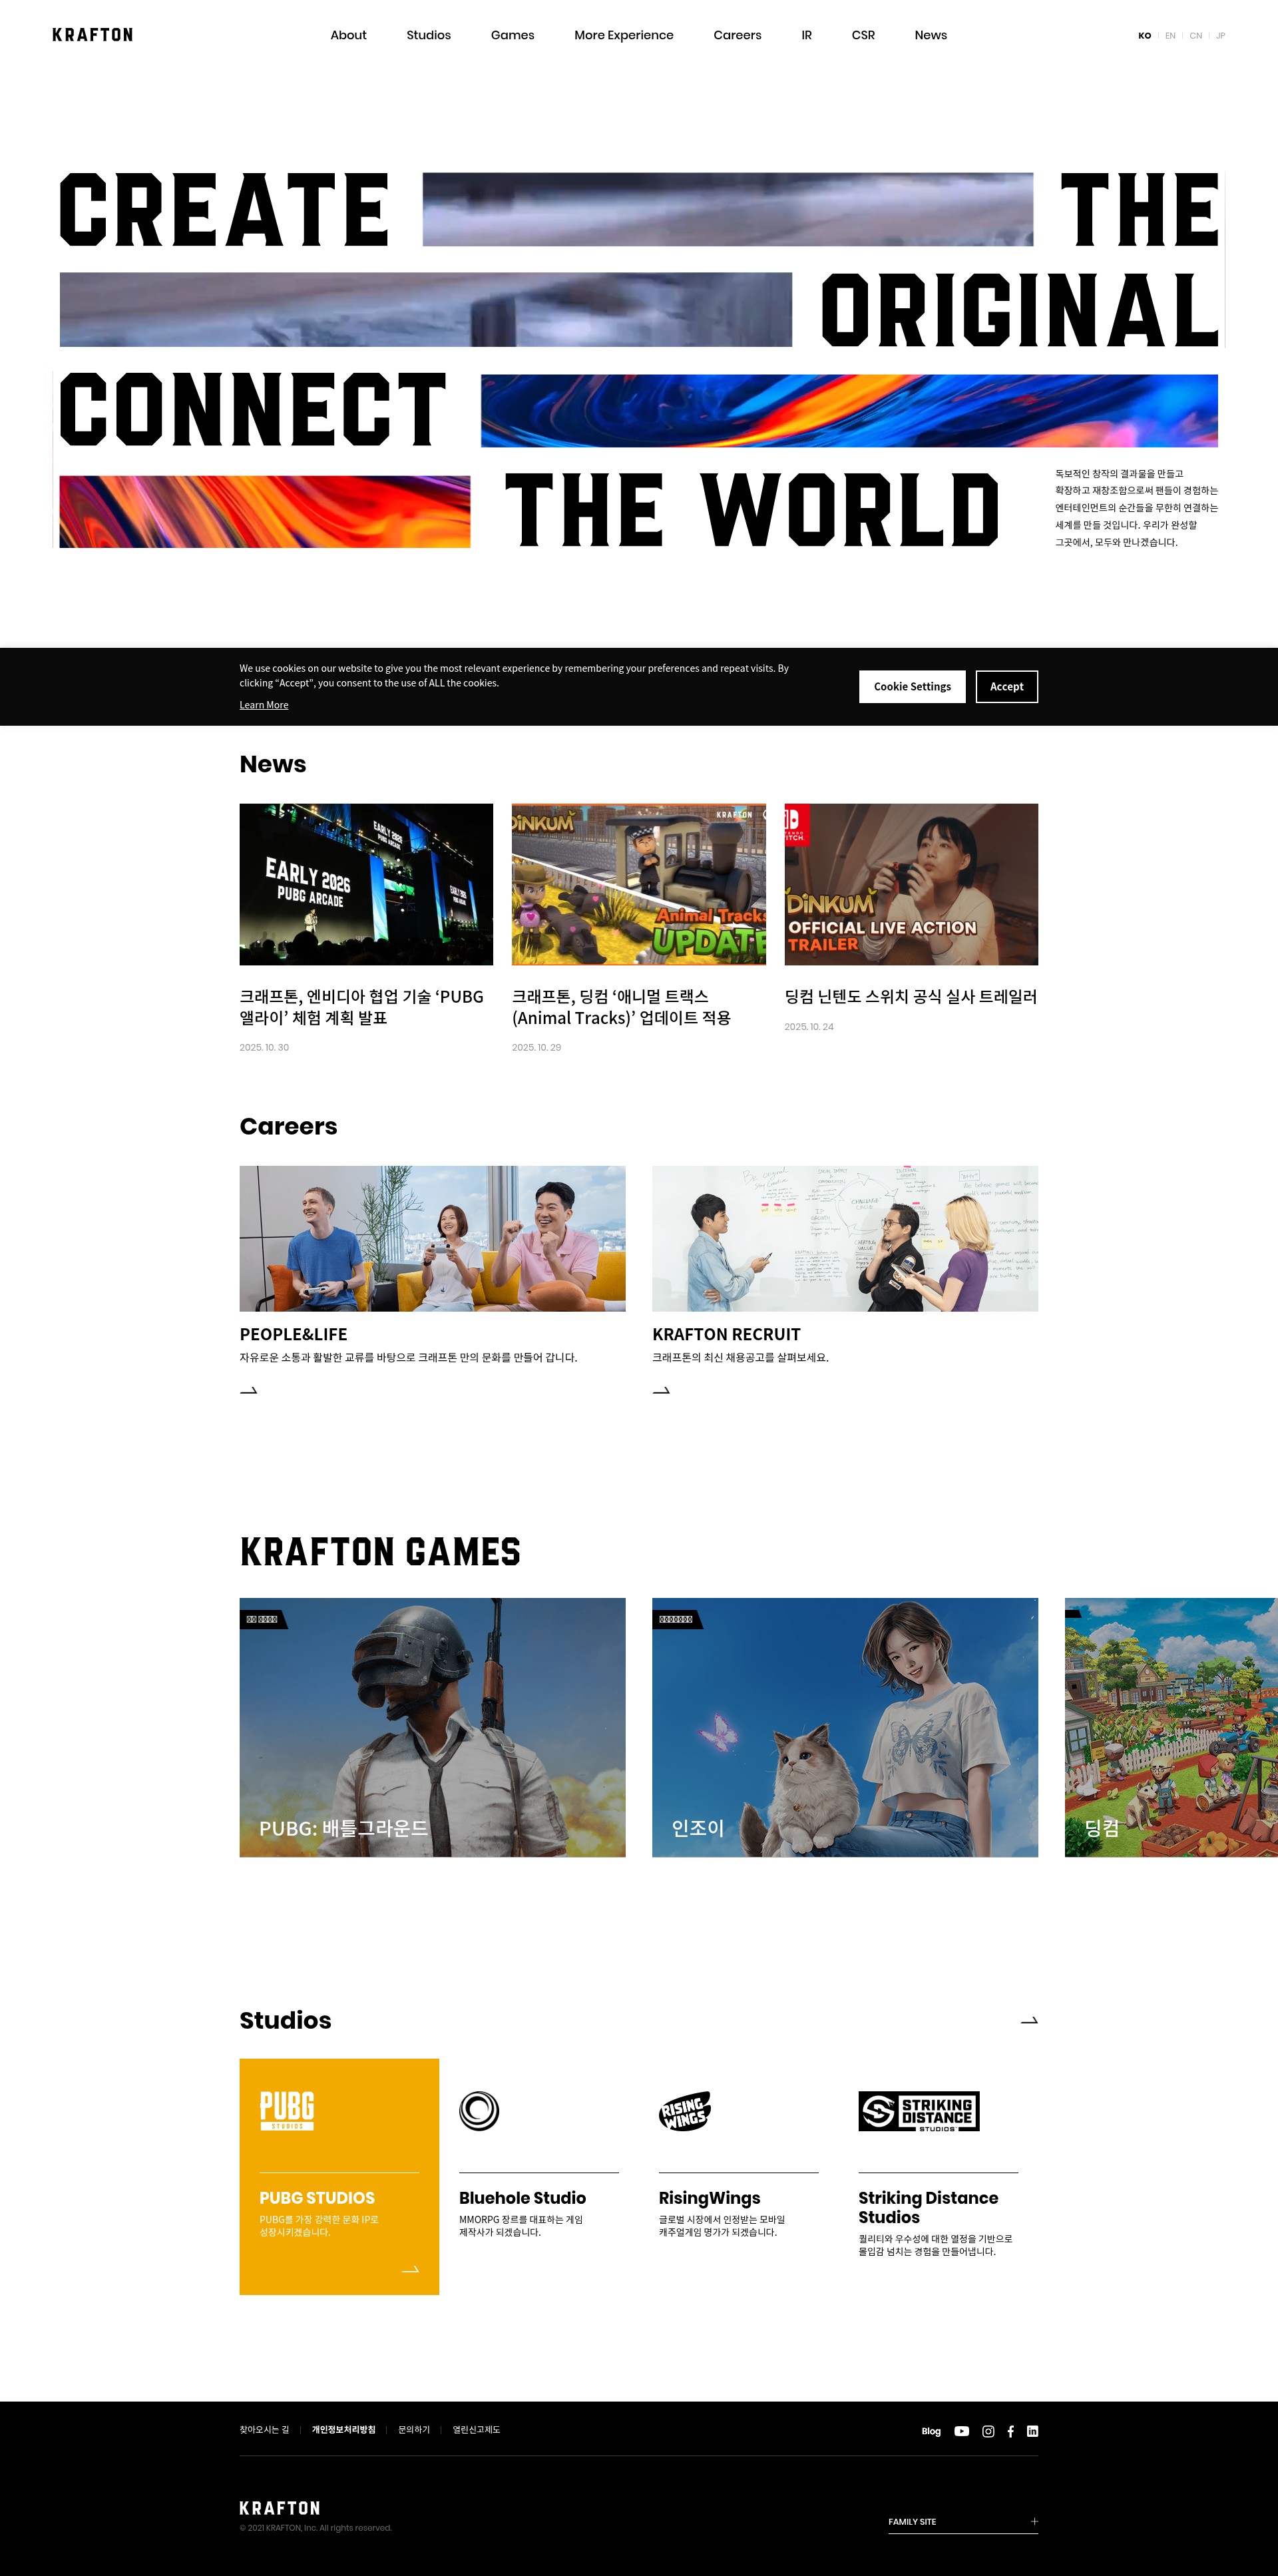Open the Instagram icon in footer
The width and height of the screenshot is (1278, 2576).
pyautogui.click(x=988, y=2431)
